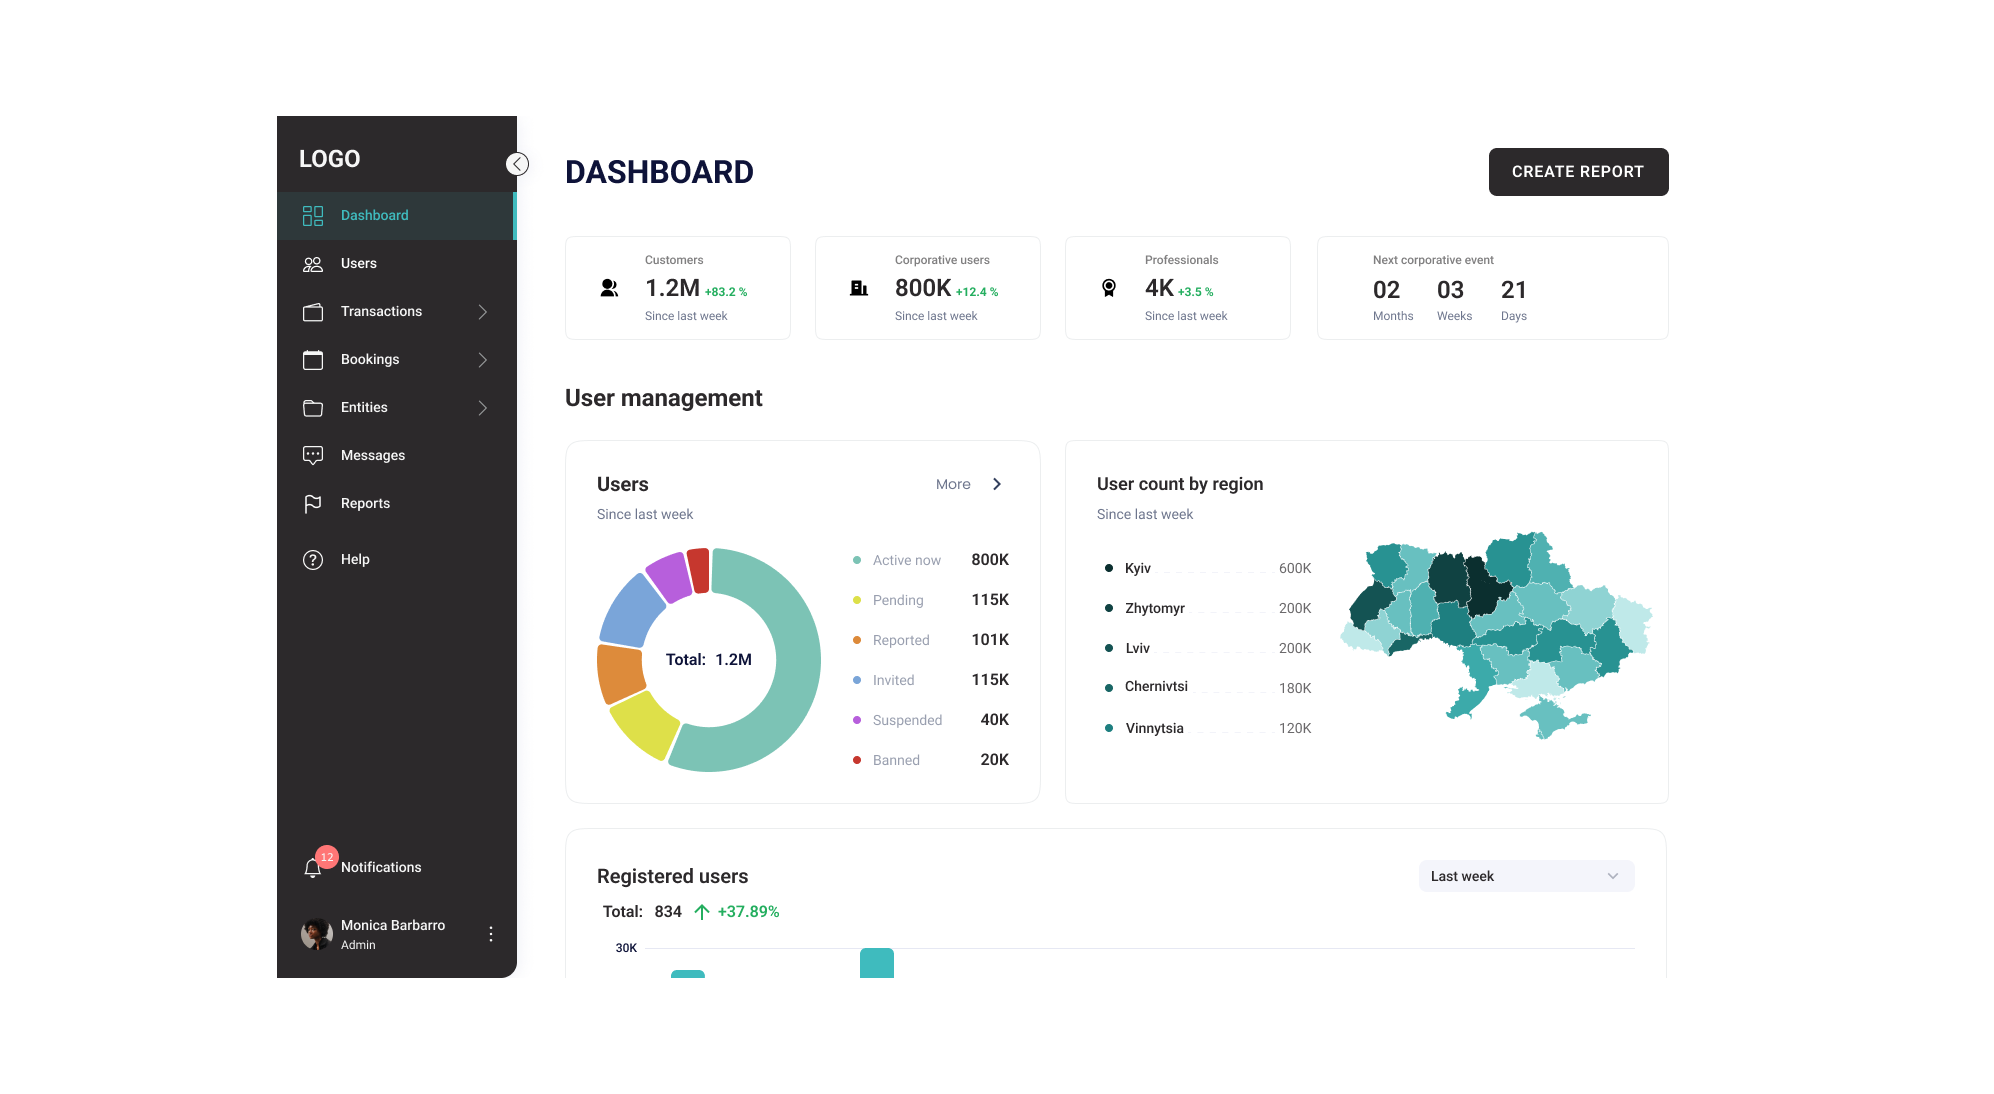Select Entities in the navigation menu
This screenshot has height=1094, width=1994.
(364, 407)
